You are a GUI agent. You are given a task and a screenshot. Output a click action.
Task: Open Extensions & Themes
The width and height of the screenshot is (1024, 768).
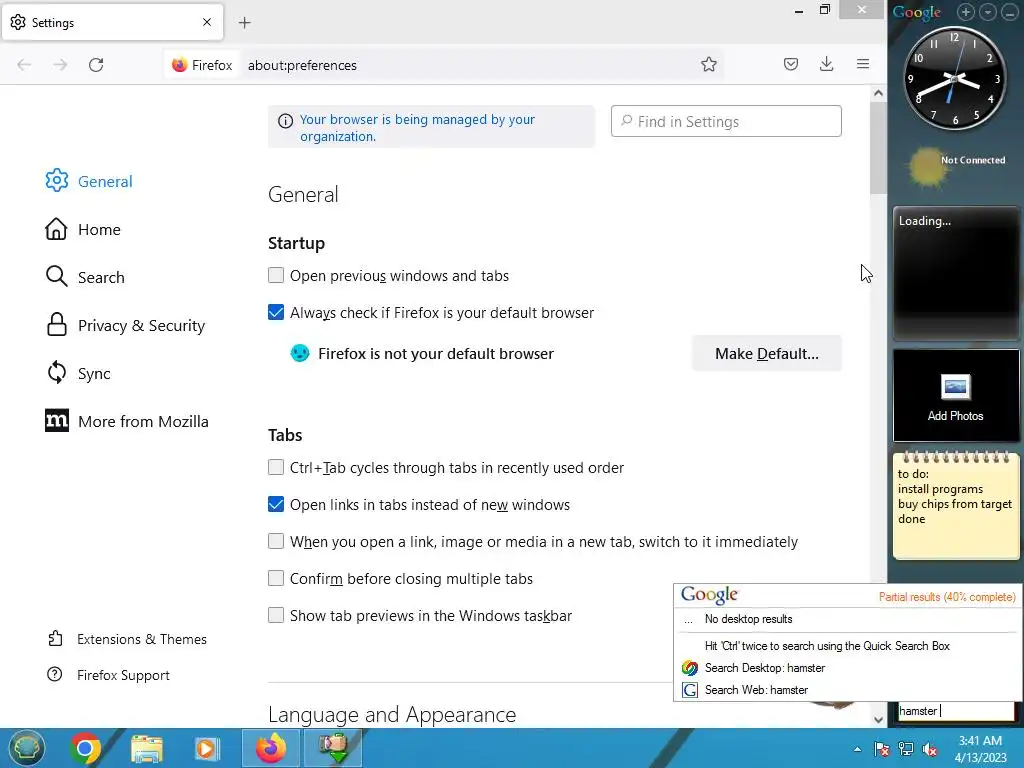pyautogui.click(x=127, y=639)
